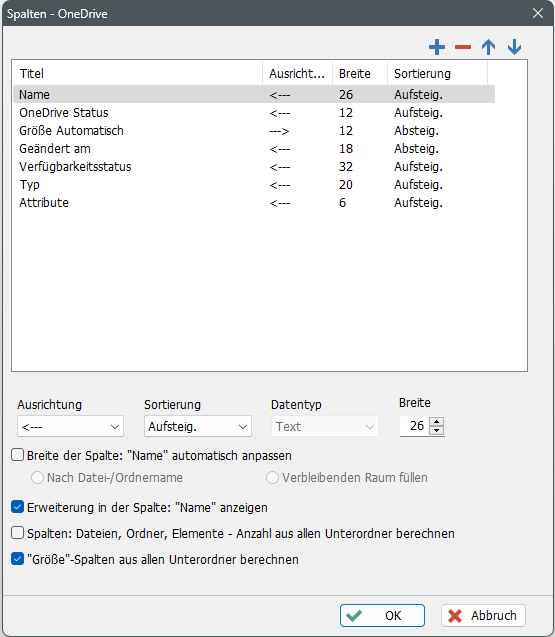Open the Ausrichtung dropdown

pyautogui.click(x=70, y=427)
